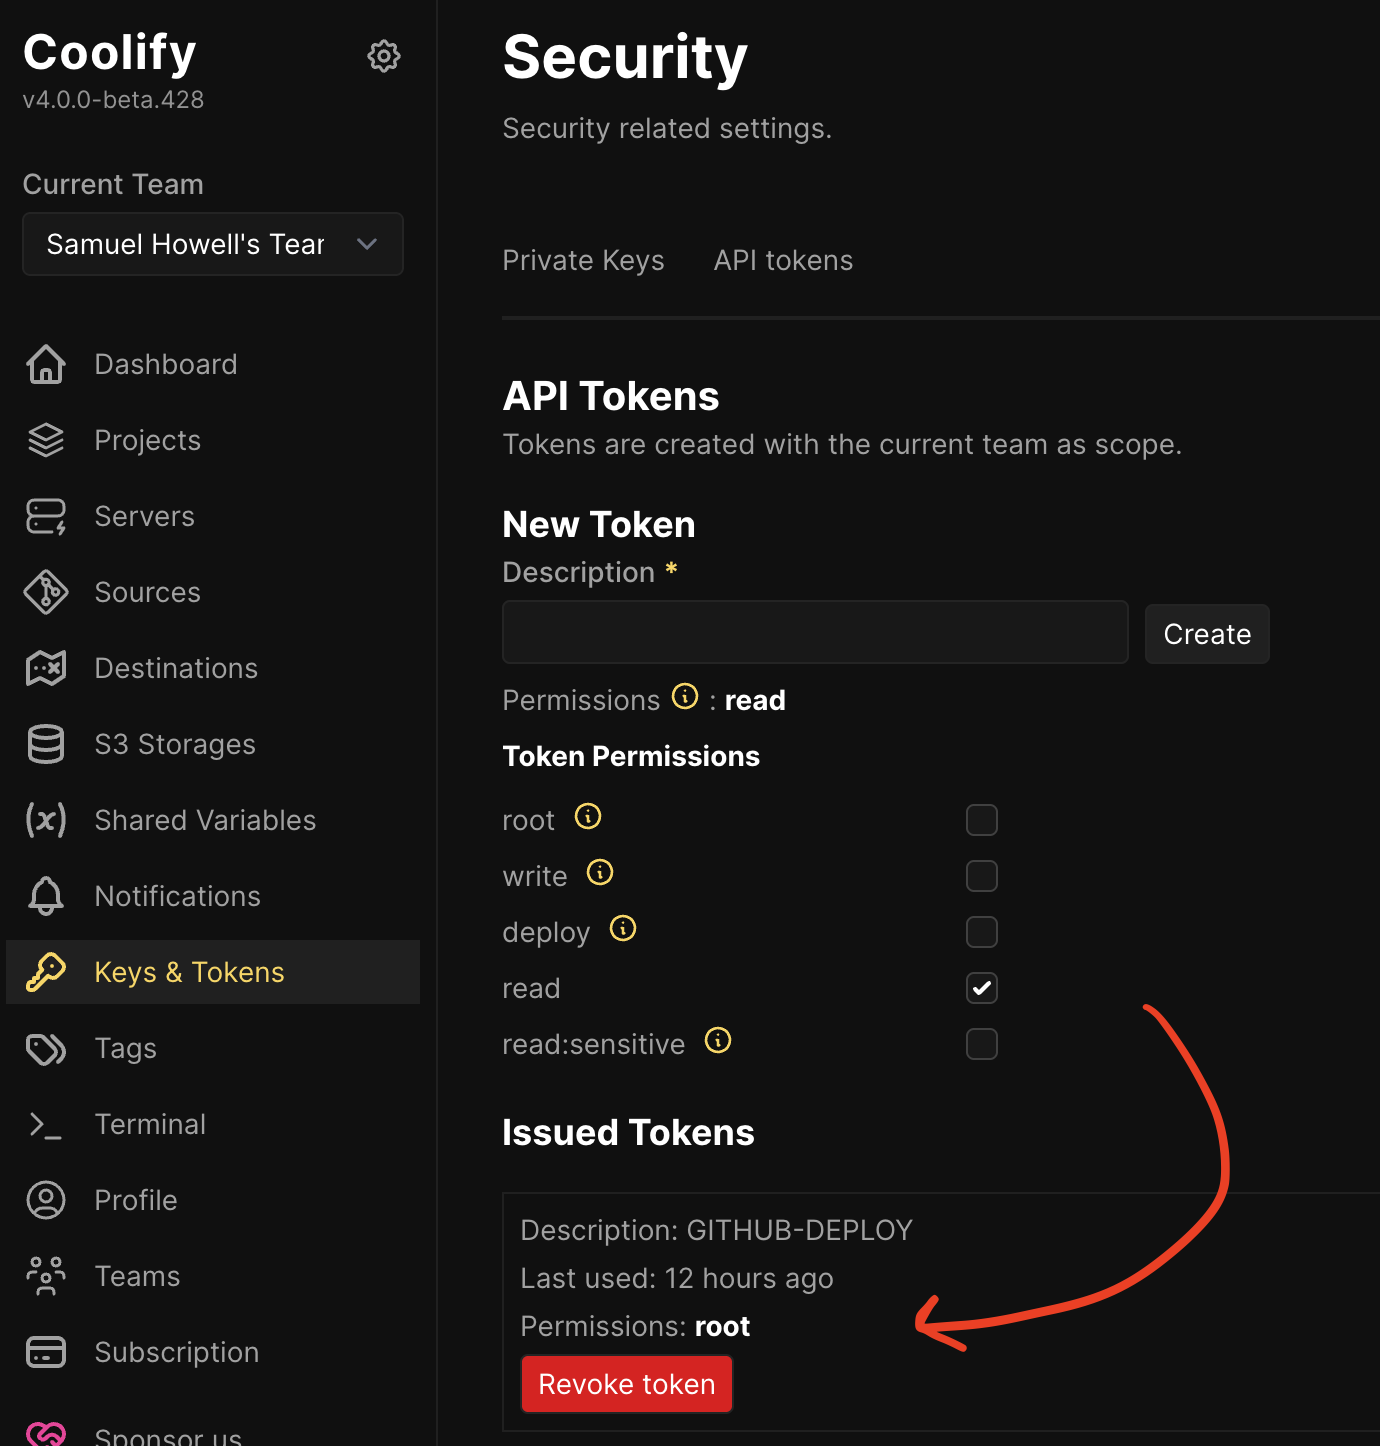Enable the root permission checkbox
The height and width of the screenshot is (1446, 1380).
[x=982, y=820]
